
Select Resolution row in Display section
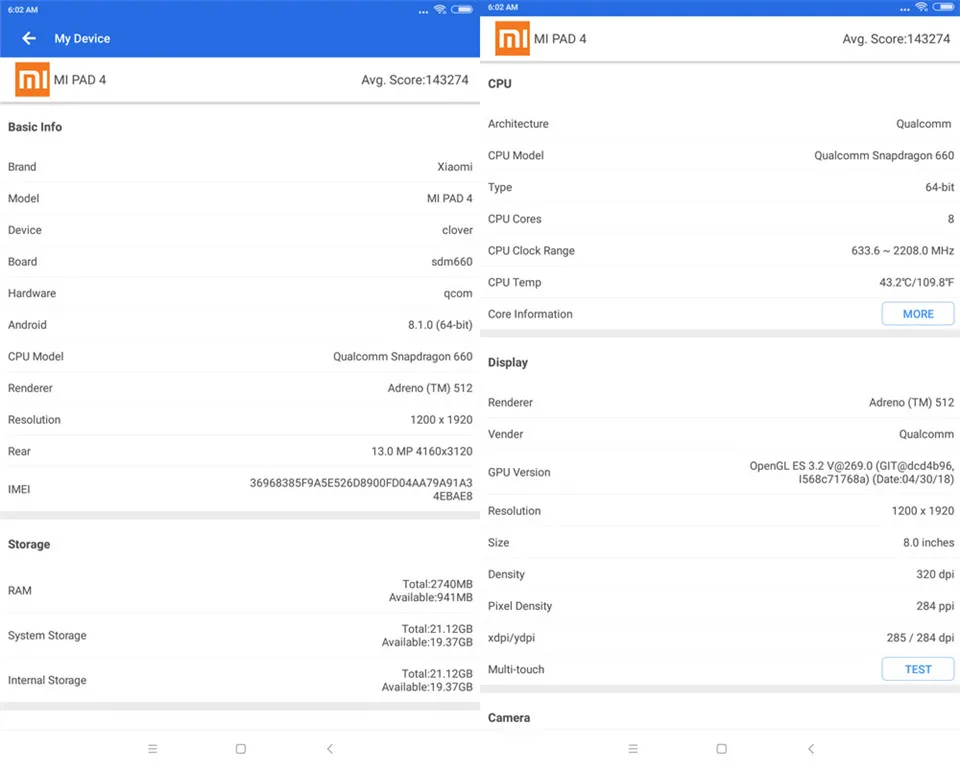[720, 511]
